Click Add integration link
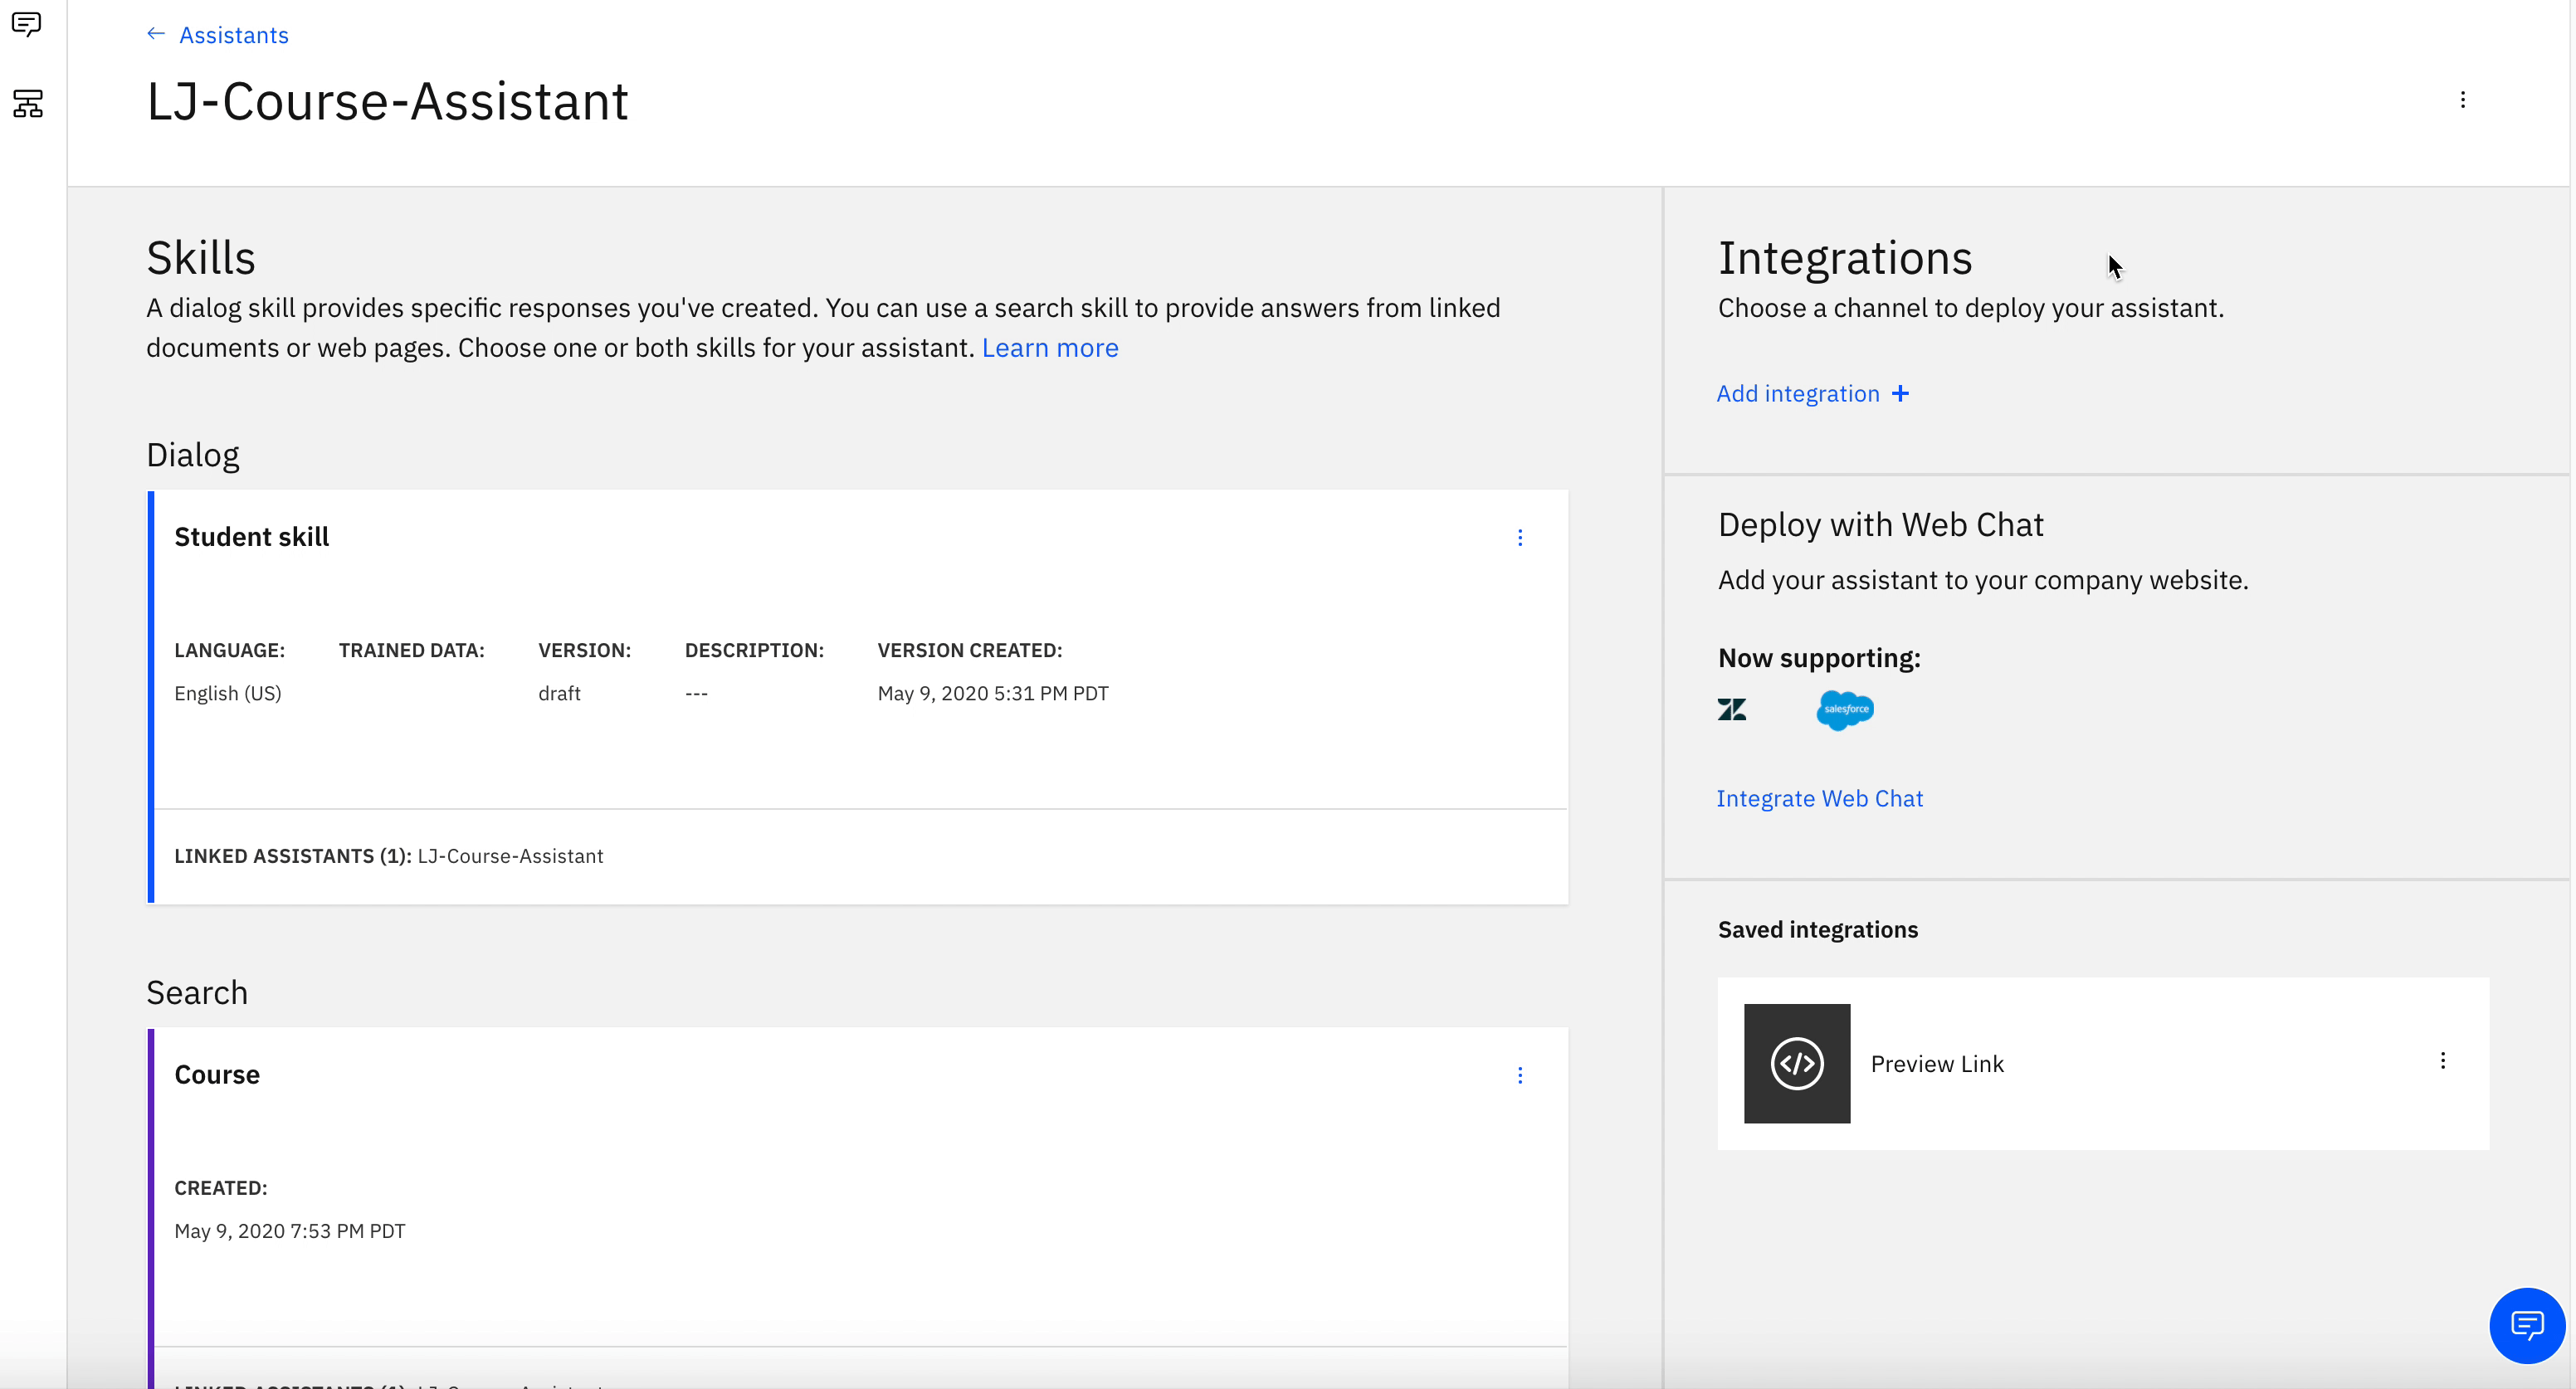The image size is (2576, 1389). 1797,394
